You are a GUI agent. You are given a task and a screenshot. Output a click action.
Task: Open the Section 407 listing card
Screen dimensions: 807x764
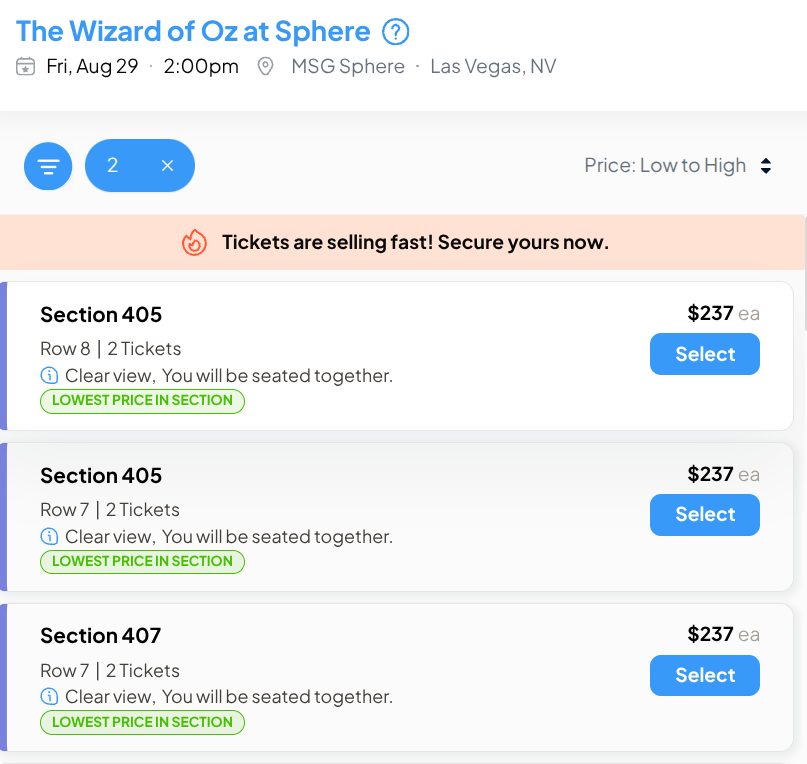tap(396, 677)
